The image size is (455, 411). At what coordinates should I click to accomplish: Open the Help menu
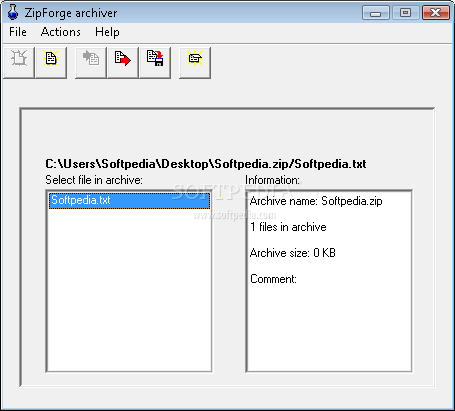point(107,32)
